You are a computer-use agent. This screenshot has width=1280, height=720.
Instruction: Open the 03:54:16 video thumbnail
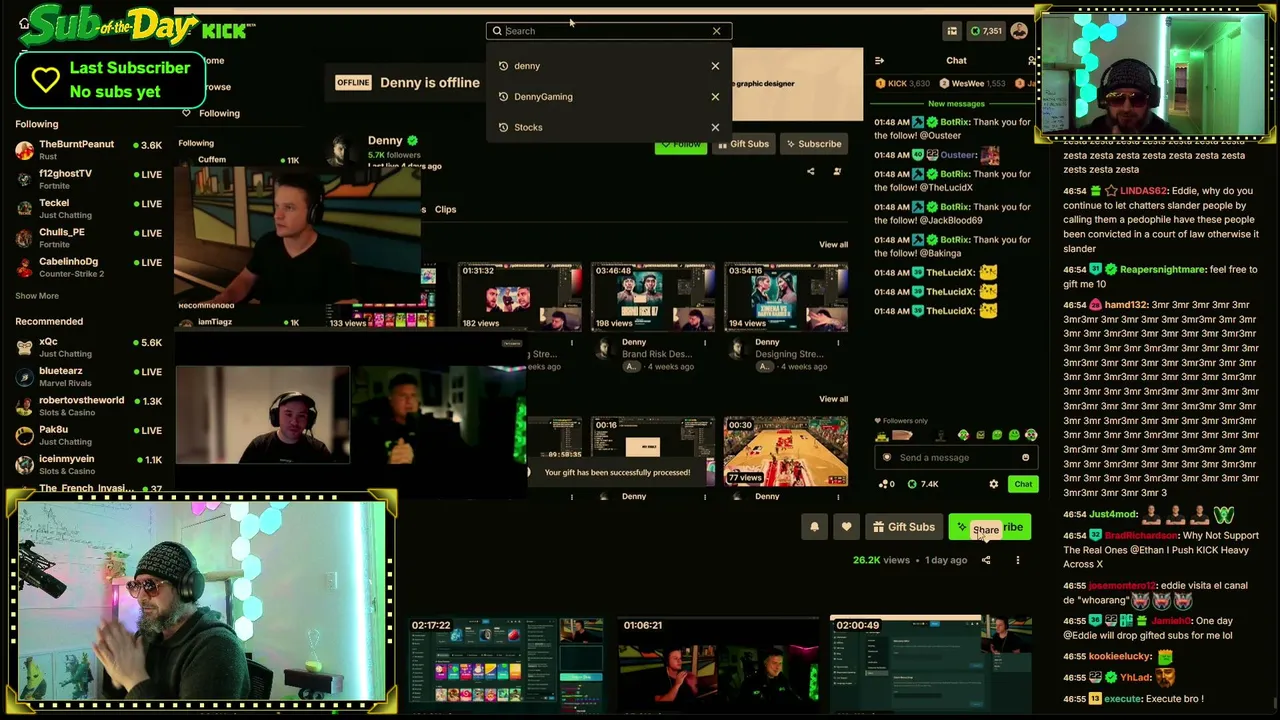(786, 297)
